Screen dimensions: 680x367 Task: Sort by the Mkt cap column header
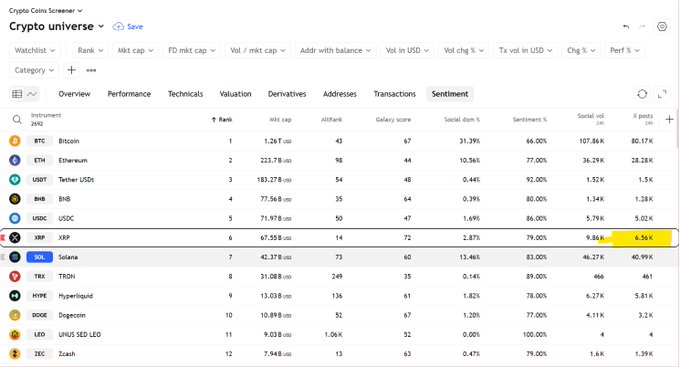pyautogui.click(x=281, y=119)
